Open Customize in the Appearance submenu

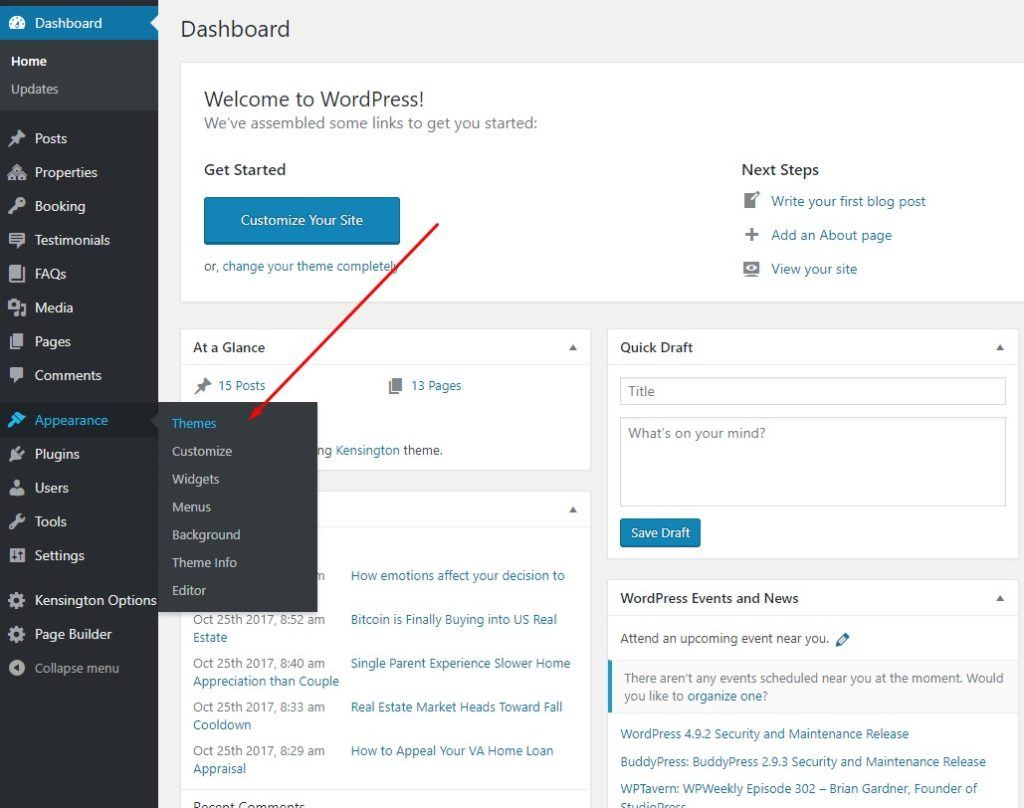[202, 451]
